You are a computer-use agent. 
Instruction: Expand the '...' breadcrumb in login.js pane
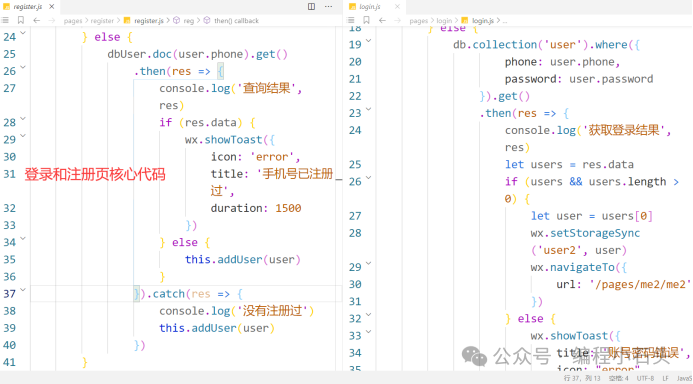505,21
